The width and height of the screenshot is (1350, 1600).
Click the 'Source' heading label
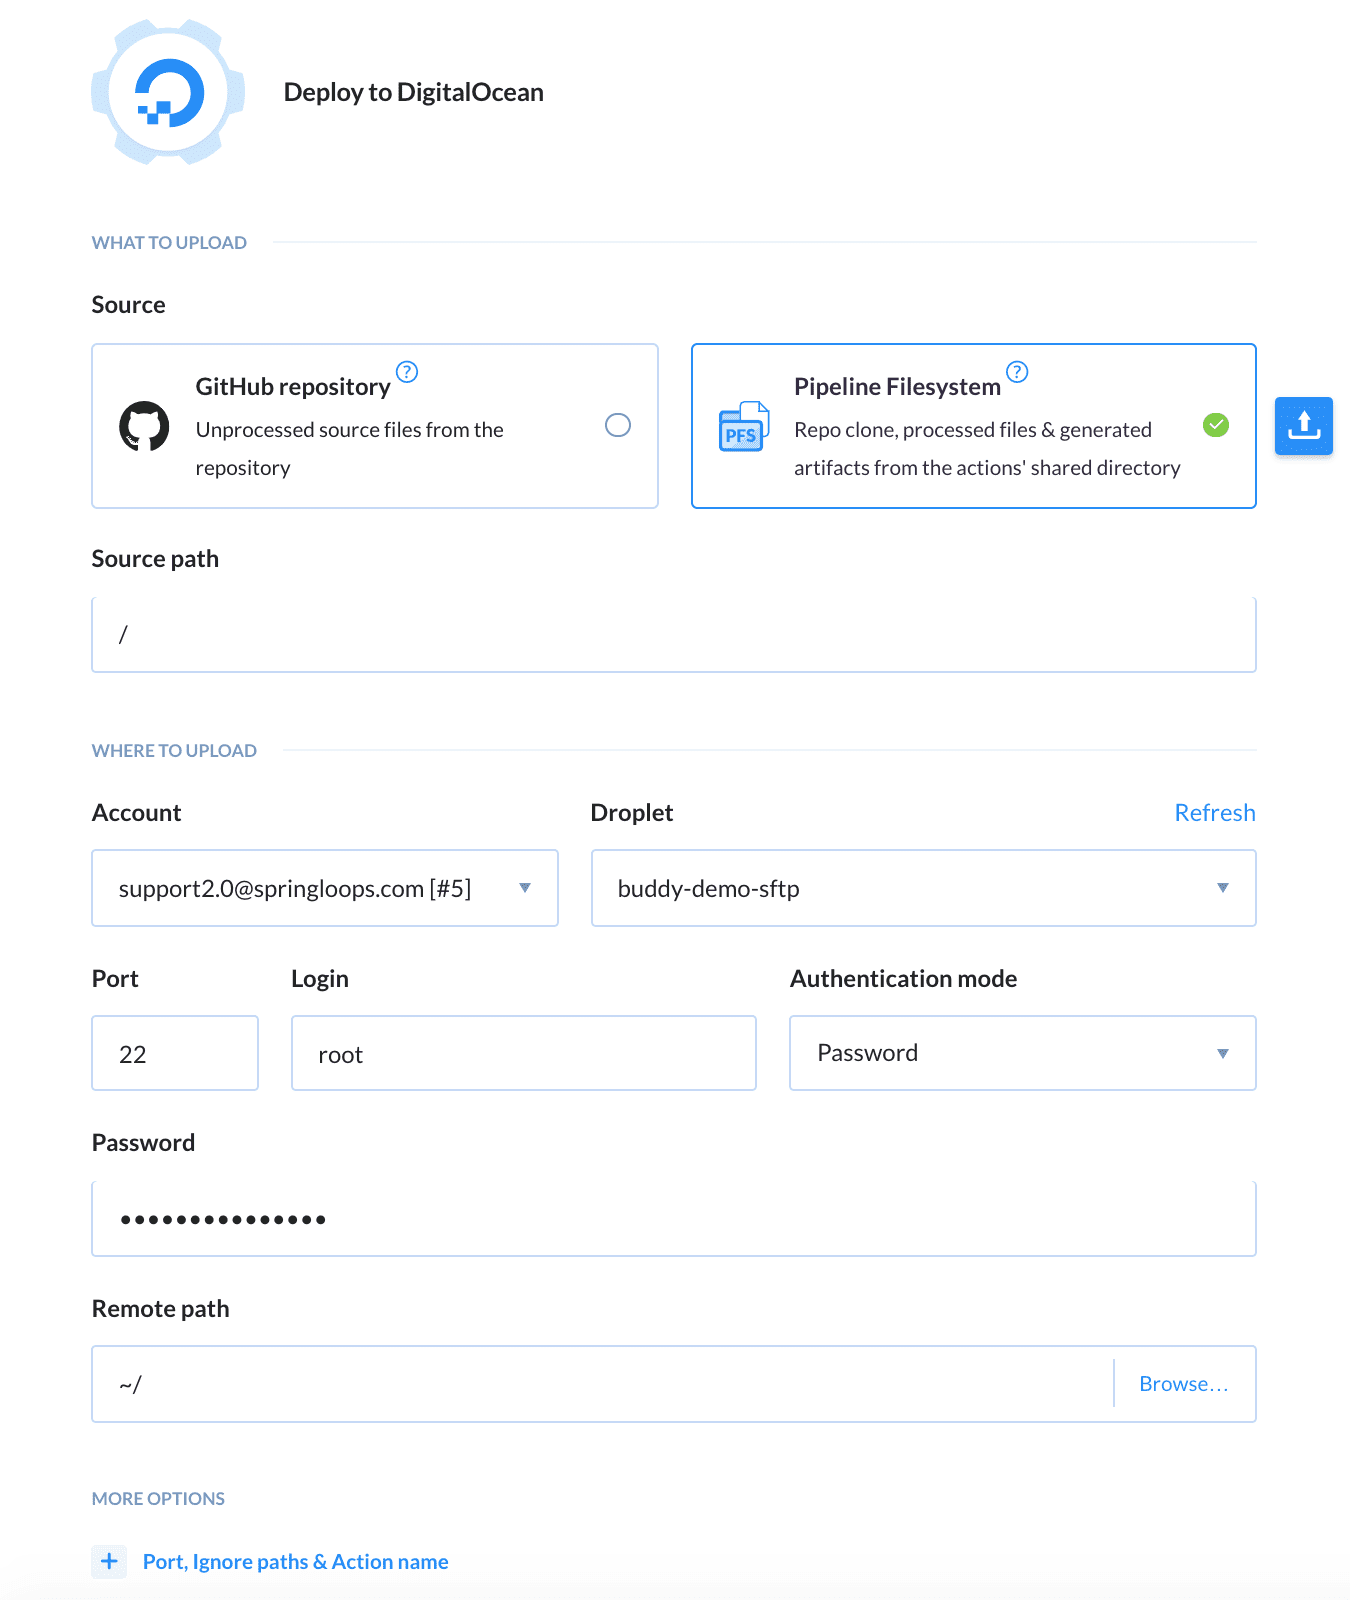(128, 304)
